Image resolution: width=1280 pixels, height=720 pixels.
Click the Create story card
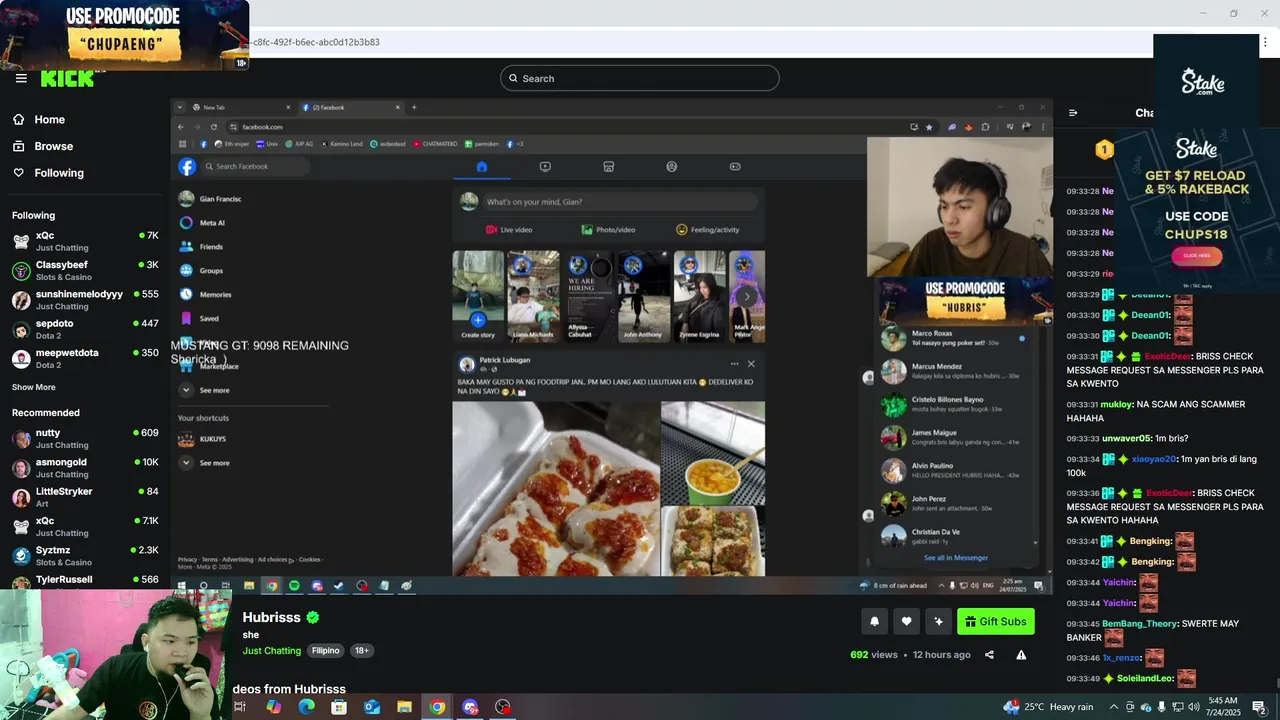[478, 296]
